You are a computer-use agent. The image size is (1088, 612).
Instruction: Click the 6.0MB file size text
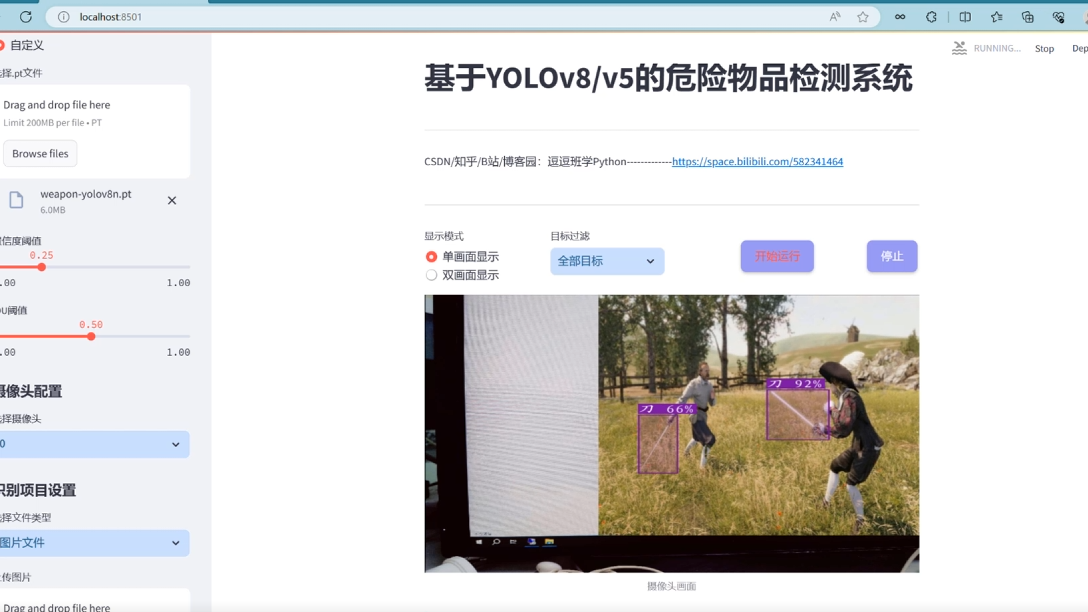click(53, 210)
